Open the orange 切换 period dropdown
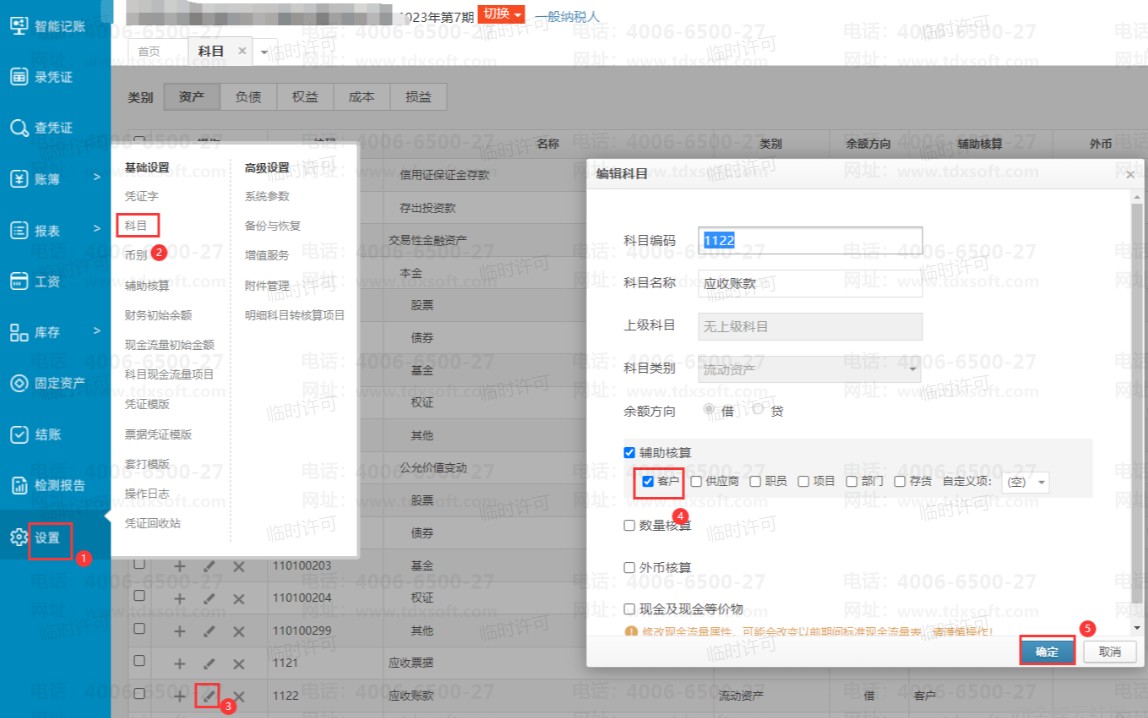This screenshot has width=1148, height=718. (x=501, y=14)
